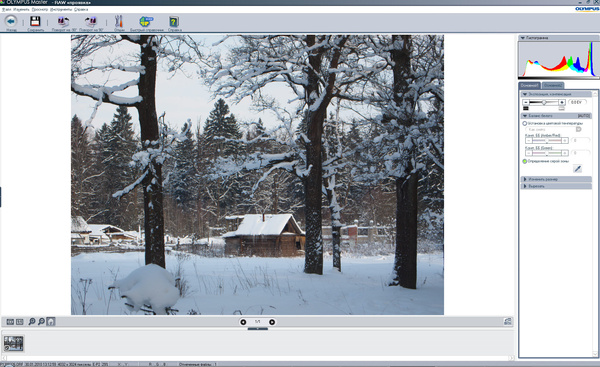Expand the Crop section
Image resolution: width=600 pixels, height=367 pixels.
(x=525, y=186)
